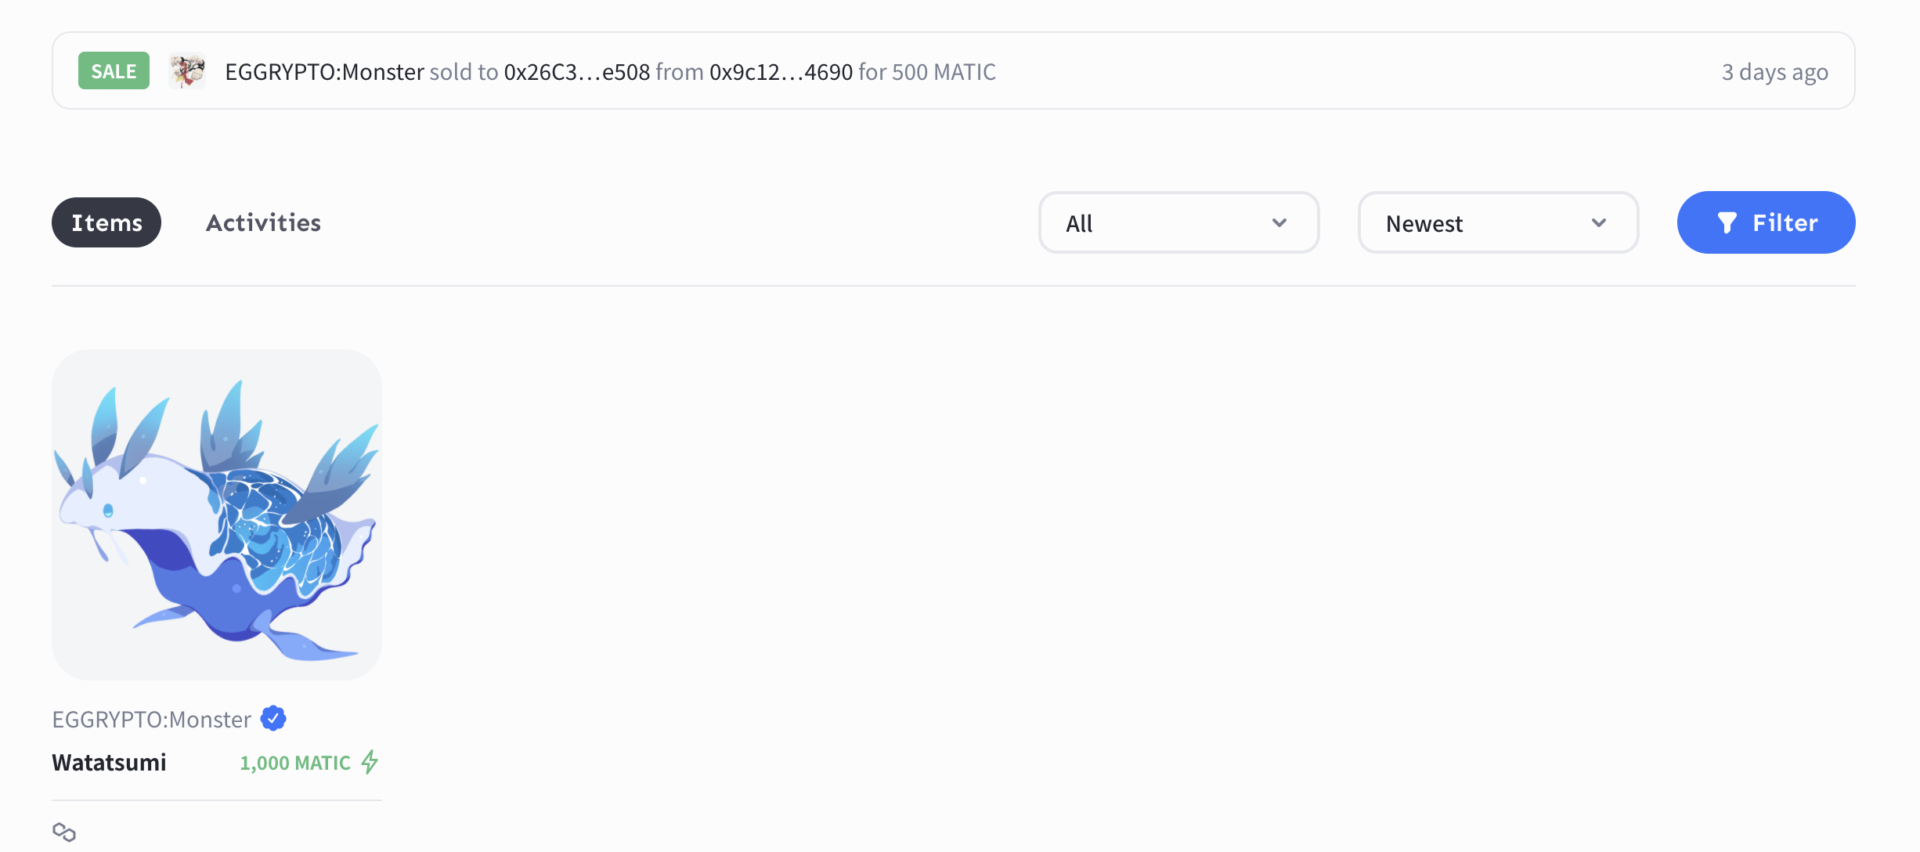Click the Polygon chain icon below card

pyautogui.click(x=64, y=832)
